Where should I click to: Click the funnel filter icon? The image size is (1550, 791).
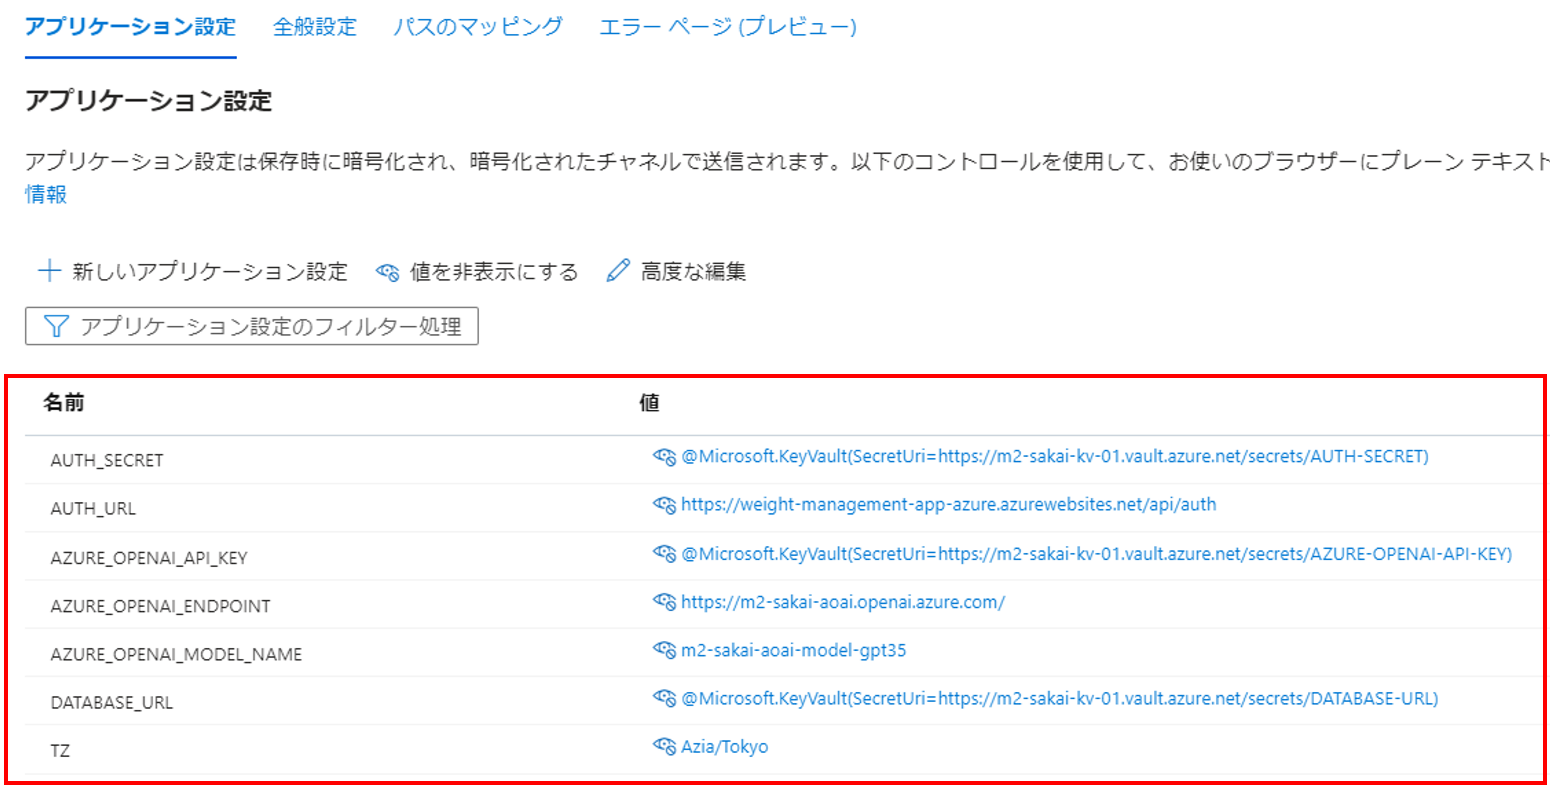(x=56, y=327)
